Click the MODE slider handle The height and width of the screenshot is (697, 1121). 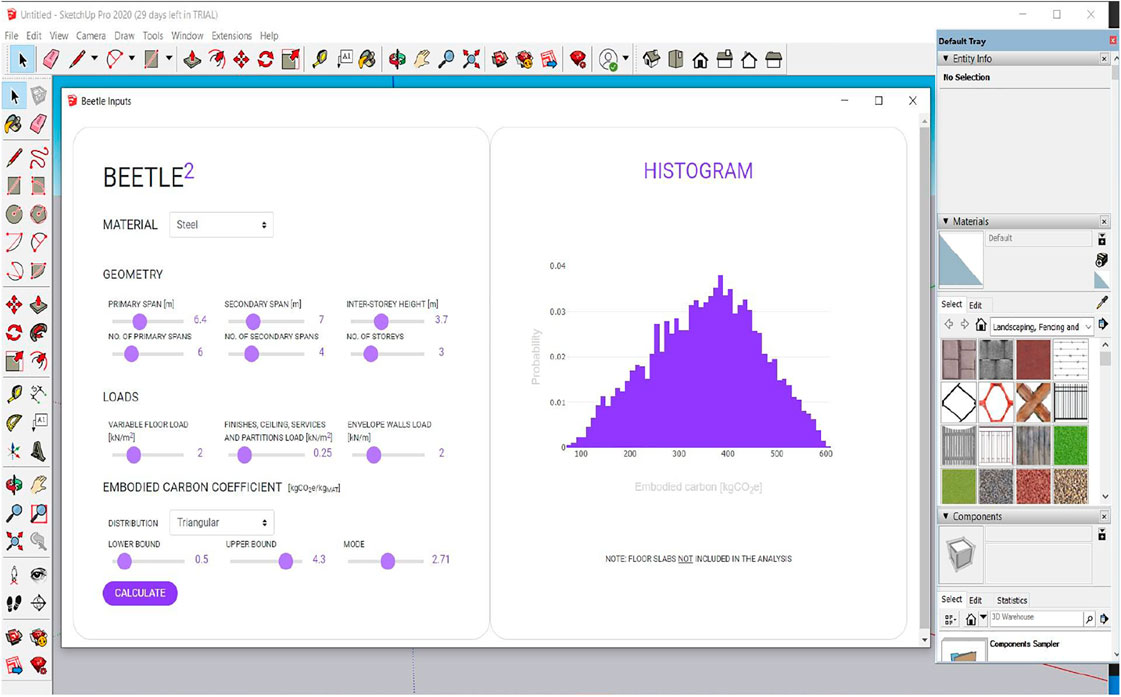387,561
